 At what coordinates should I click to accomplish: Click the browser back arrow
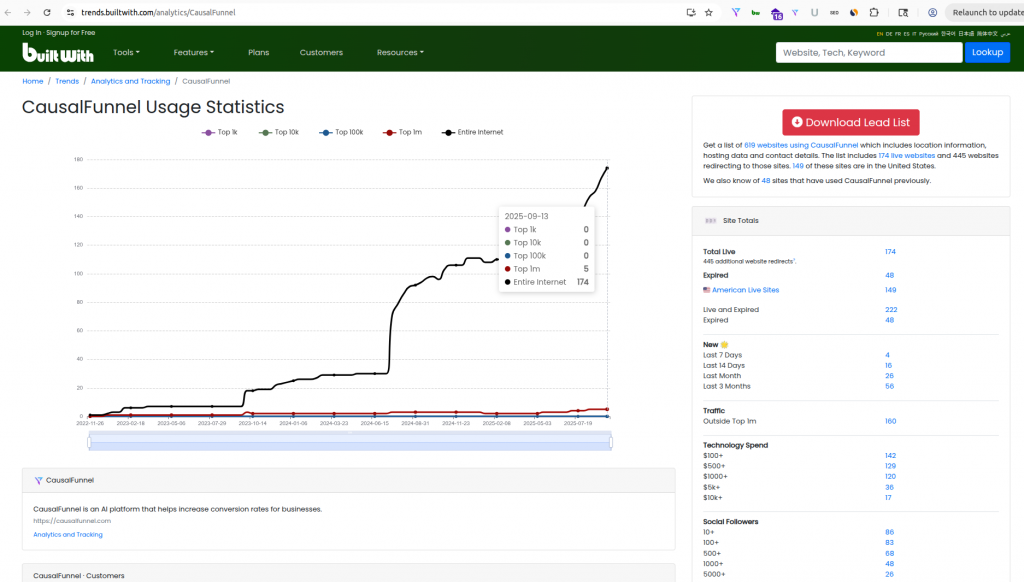point(9,12)
